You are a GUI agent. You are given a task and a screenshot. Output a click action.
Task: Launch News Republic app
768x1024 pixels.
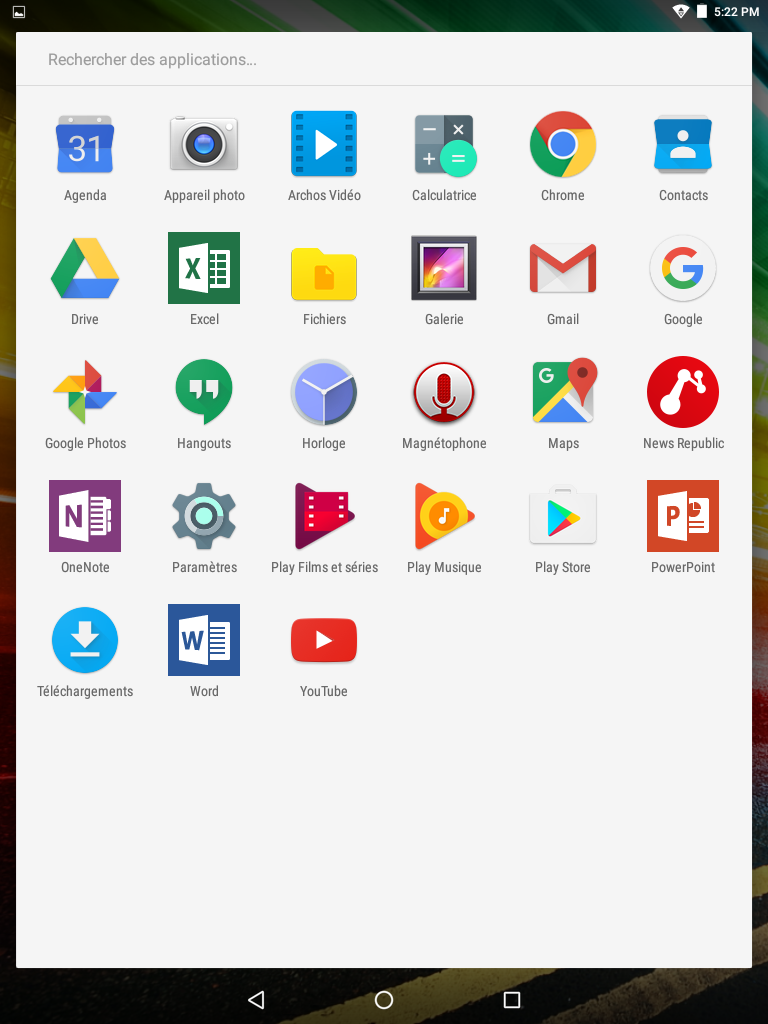683,393
